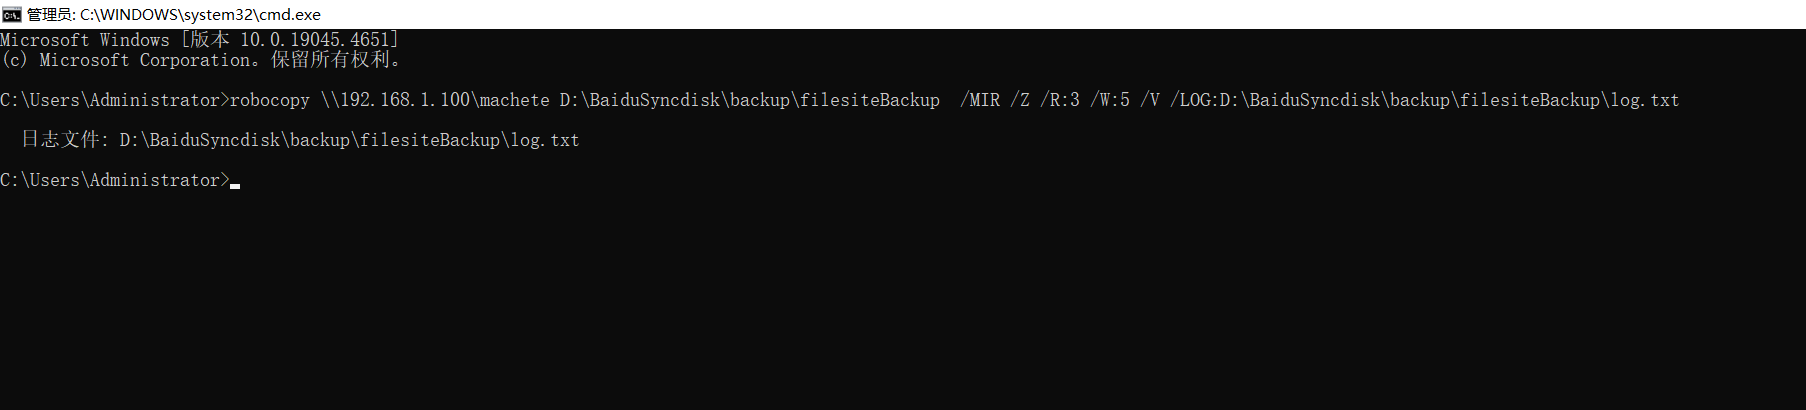Click the /MIR switch in the command

(x=980, y=100)
